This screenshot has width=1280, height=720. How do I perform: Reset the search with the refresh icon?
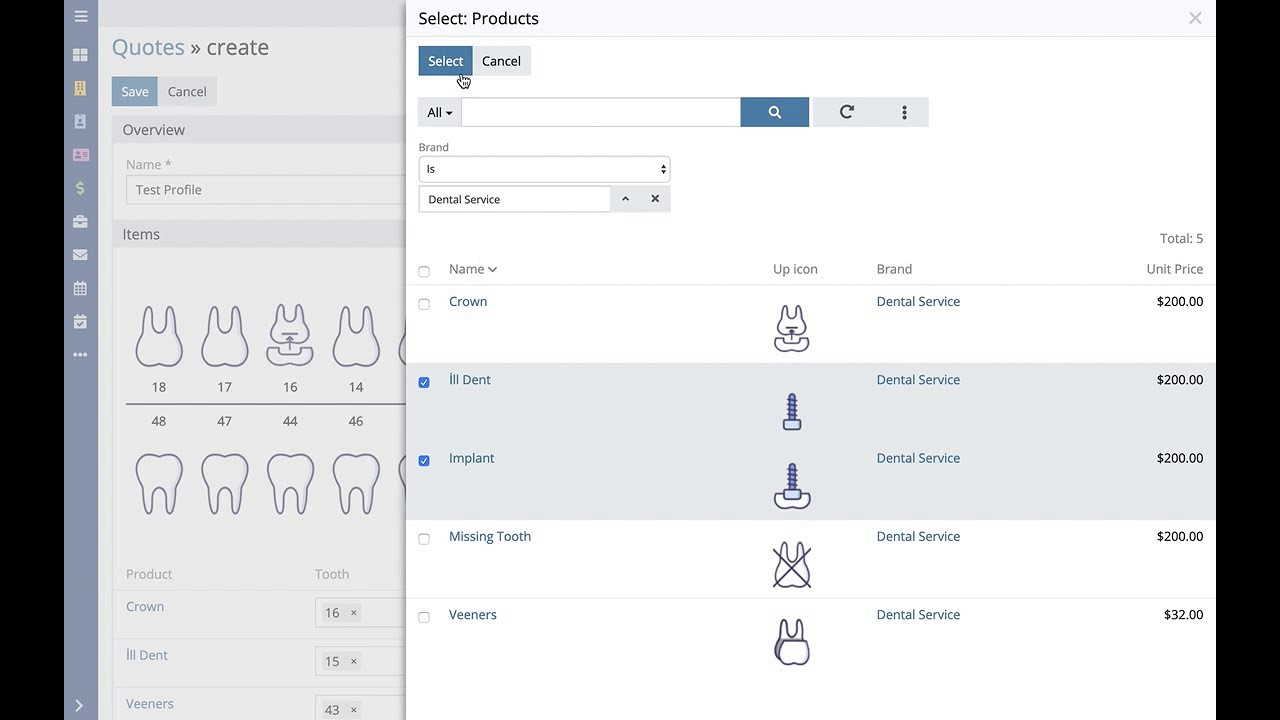point(847,112)
